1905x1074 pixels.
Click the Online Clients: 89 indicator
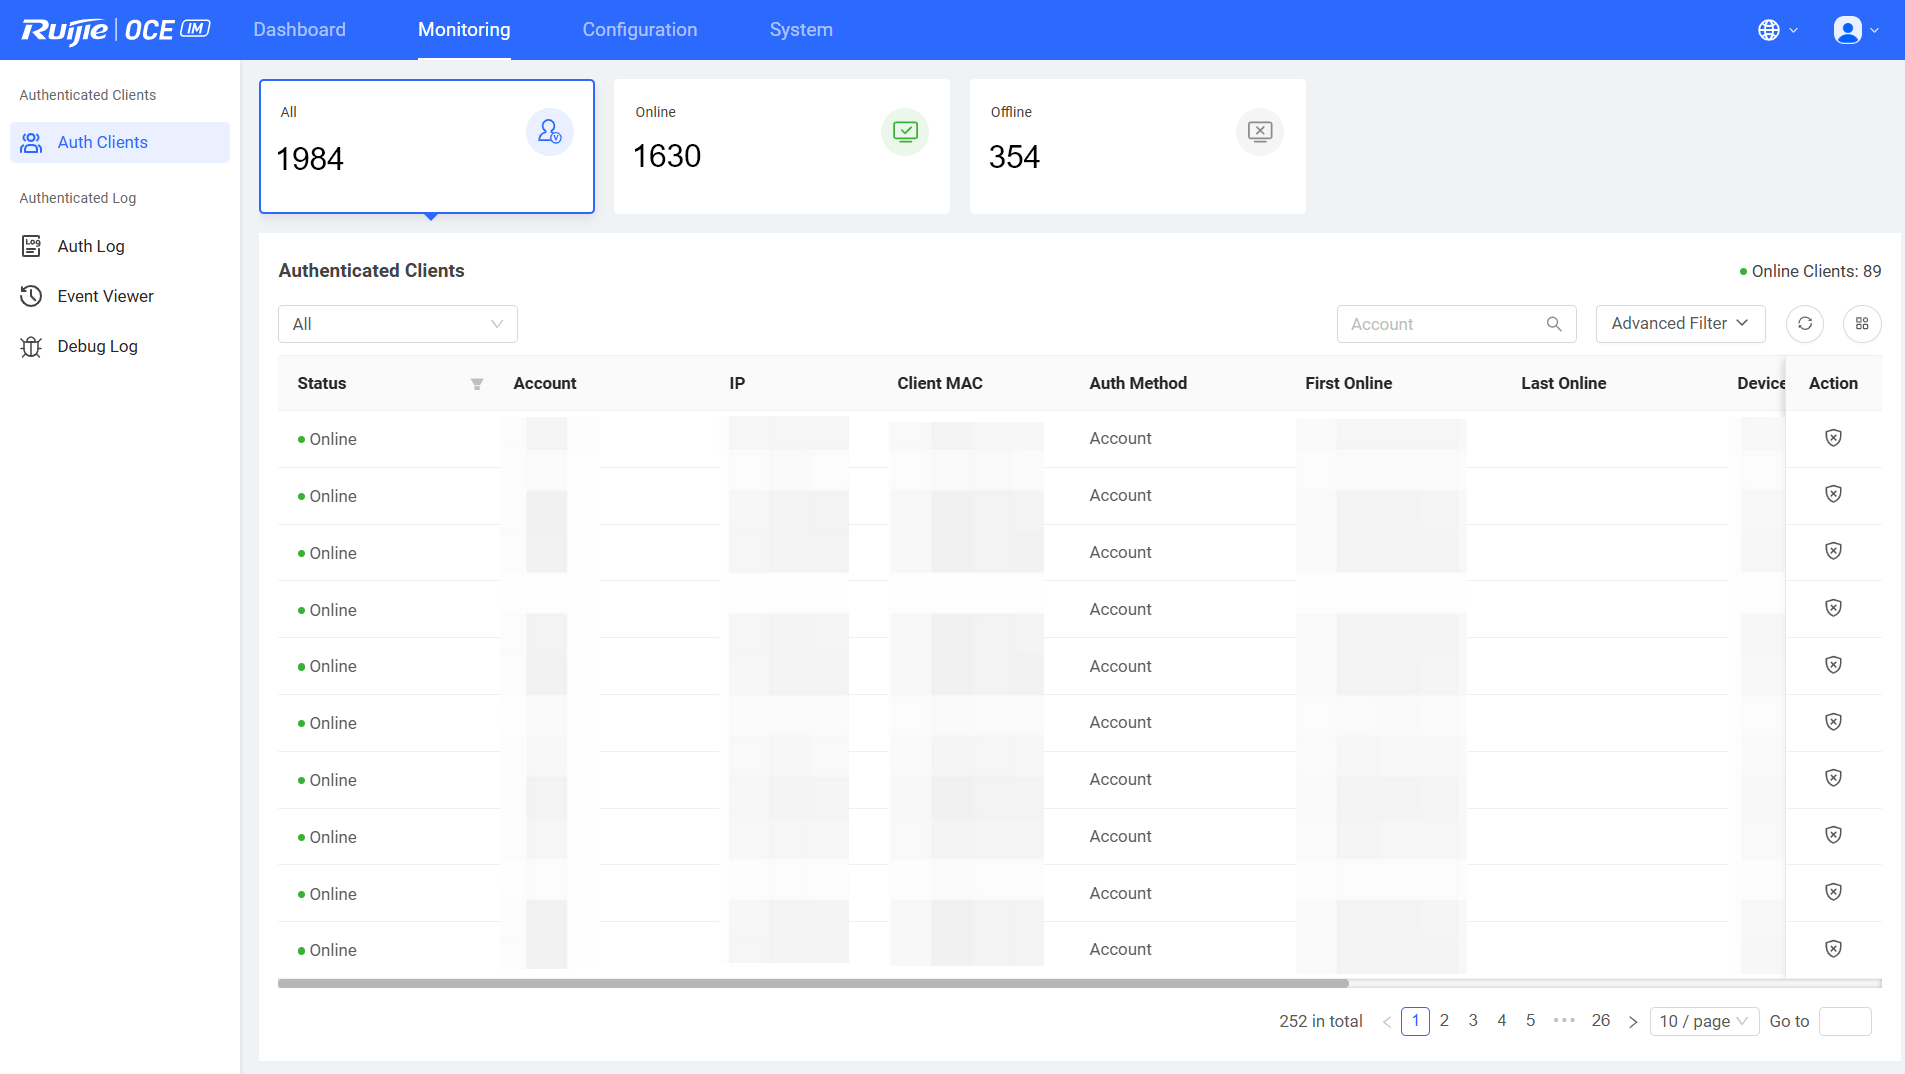click(1810, 272)
